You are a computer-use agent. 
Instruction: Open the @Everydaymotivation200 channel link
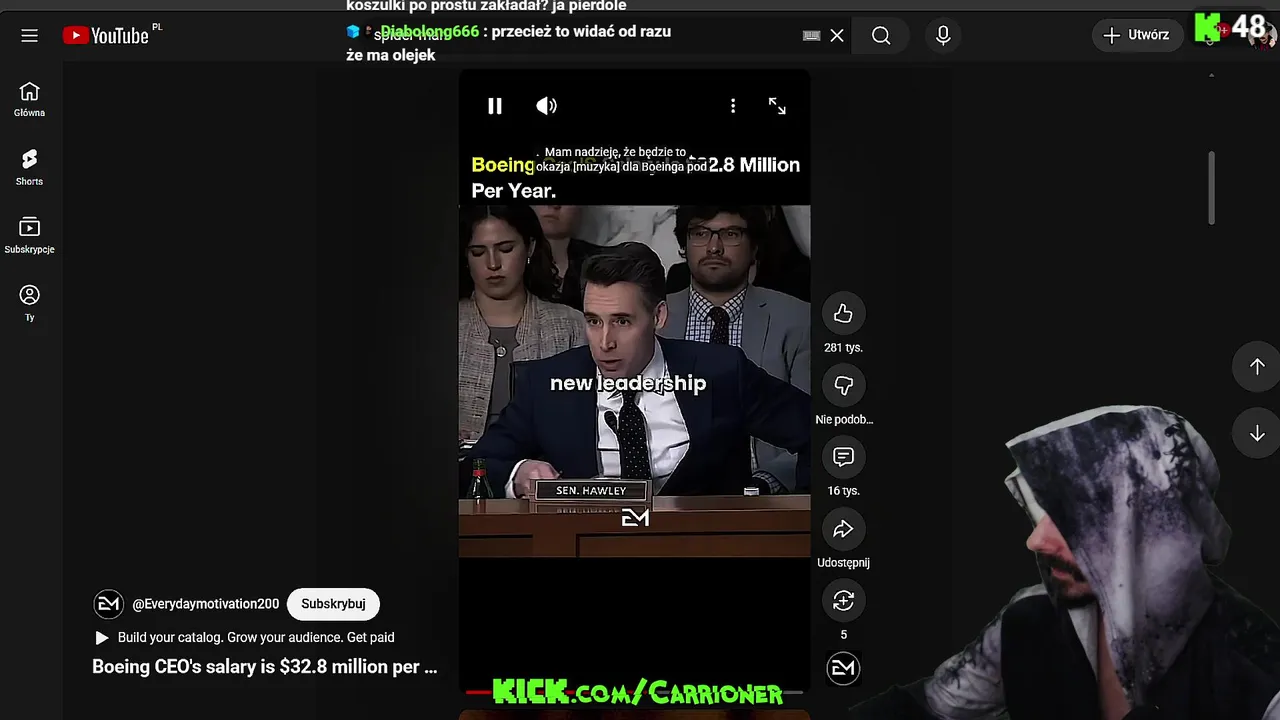[206, 604]
